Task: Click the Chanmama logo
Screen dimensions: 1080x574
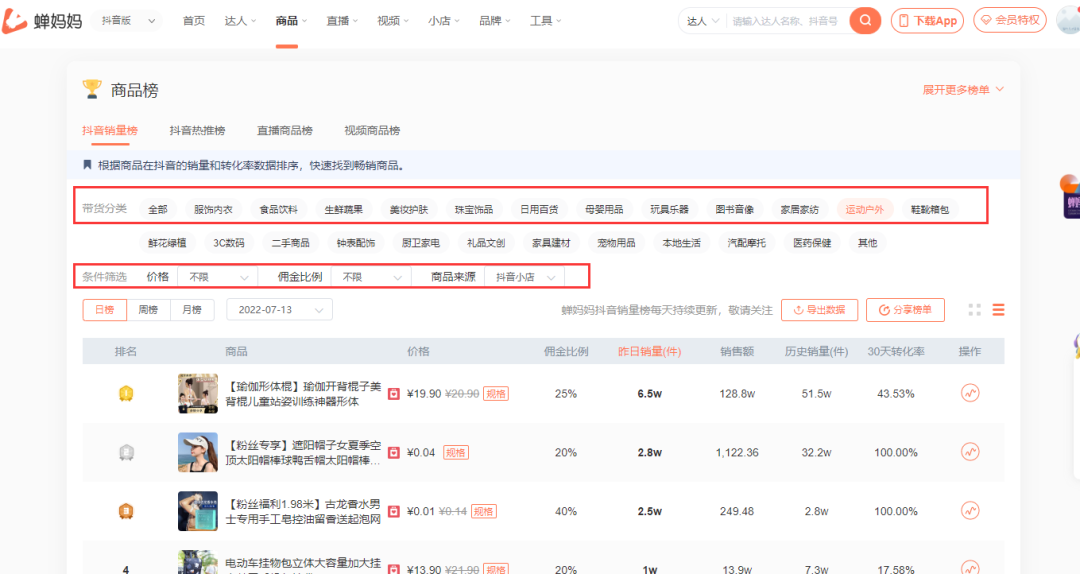Action: [42, 20]
